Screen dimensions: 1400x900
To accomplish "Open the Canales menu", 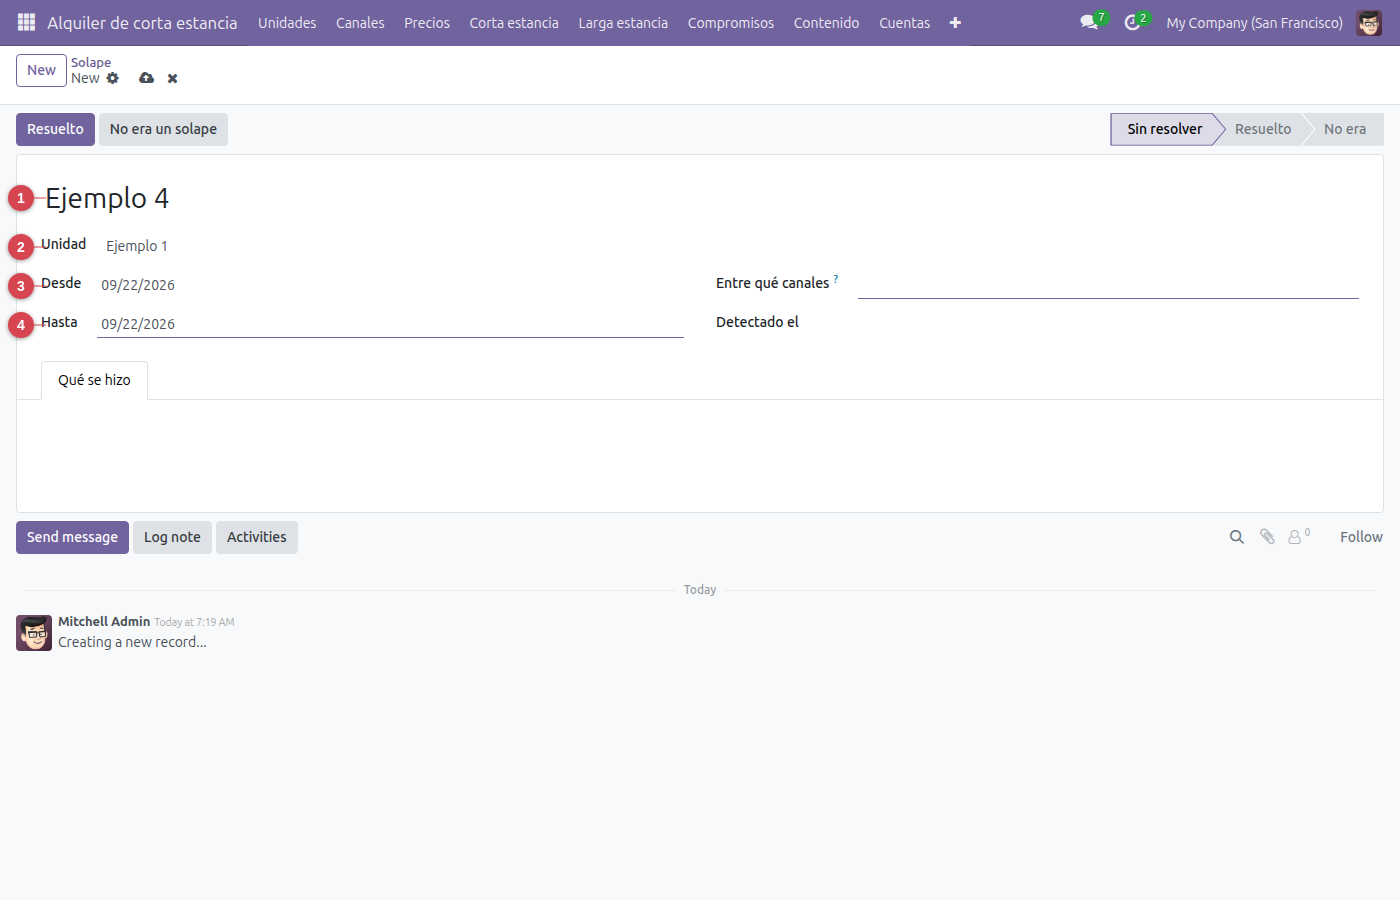I will (x=360, y=22).
